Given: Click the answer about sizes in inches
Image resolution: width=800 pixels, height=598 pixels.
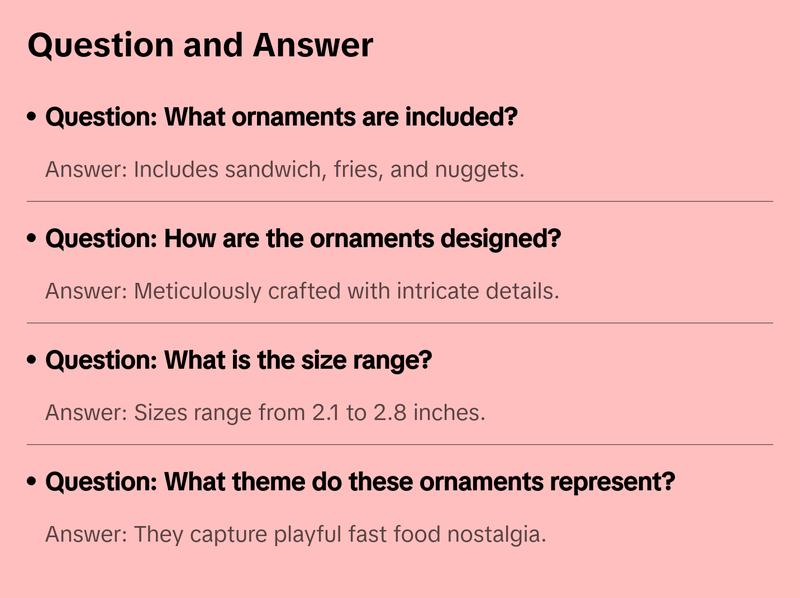Looking at the screenshot, I should [x=265, y=412].
